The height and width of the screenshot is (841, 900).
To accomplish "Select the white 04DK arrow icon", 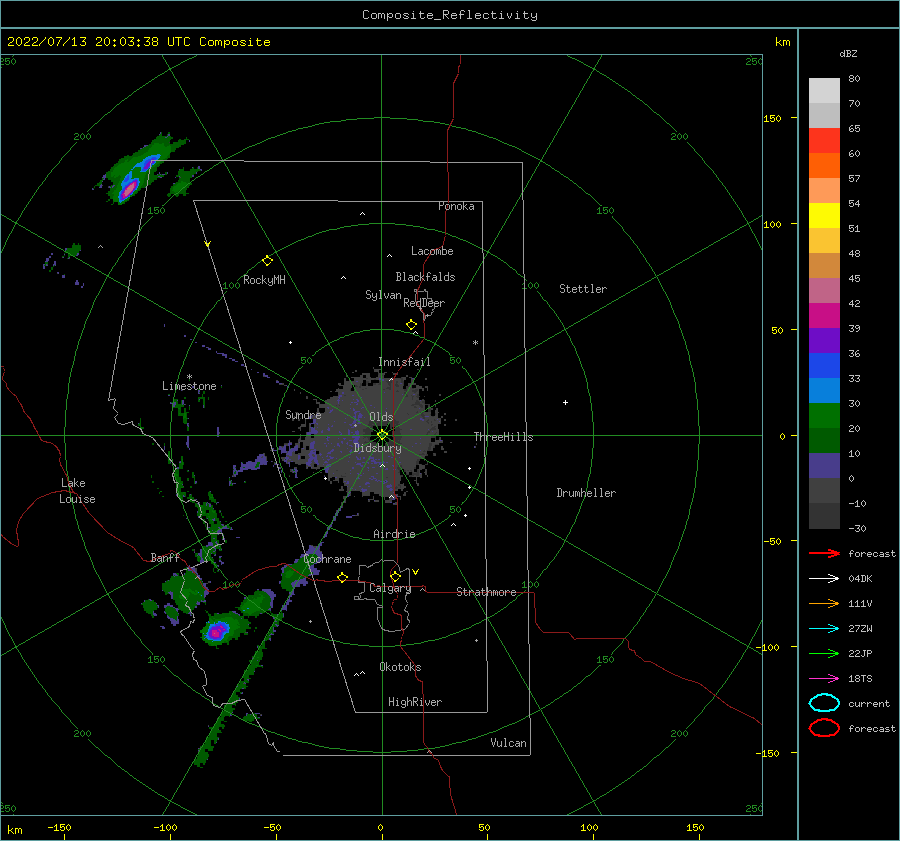I will pos(824,578).
